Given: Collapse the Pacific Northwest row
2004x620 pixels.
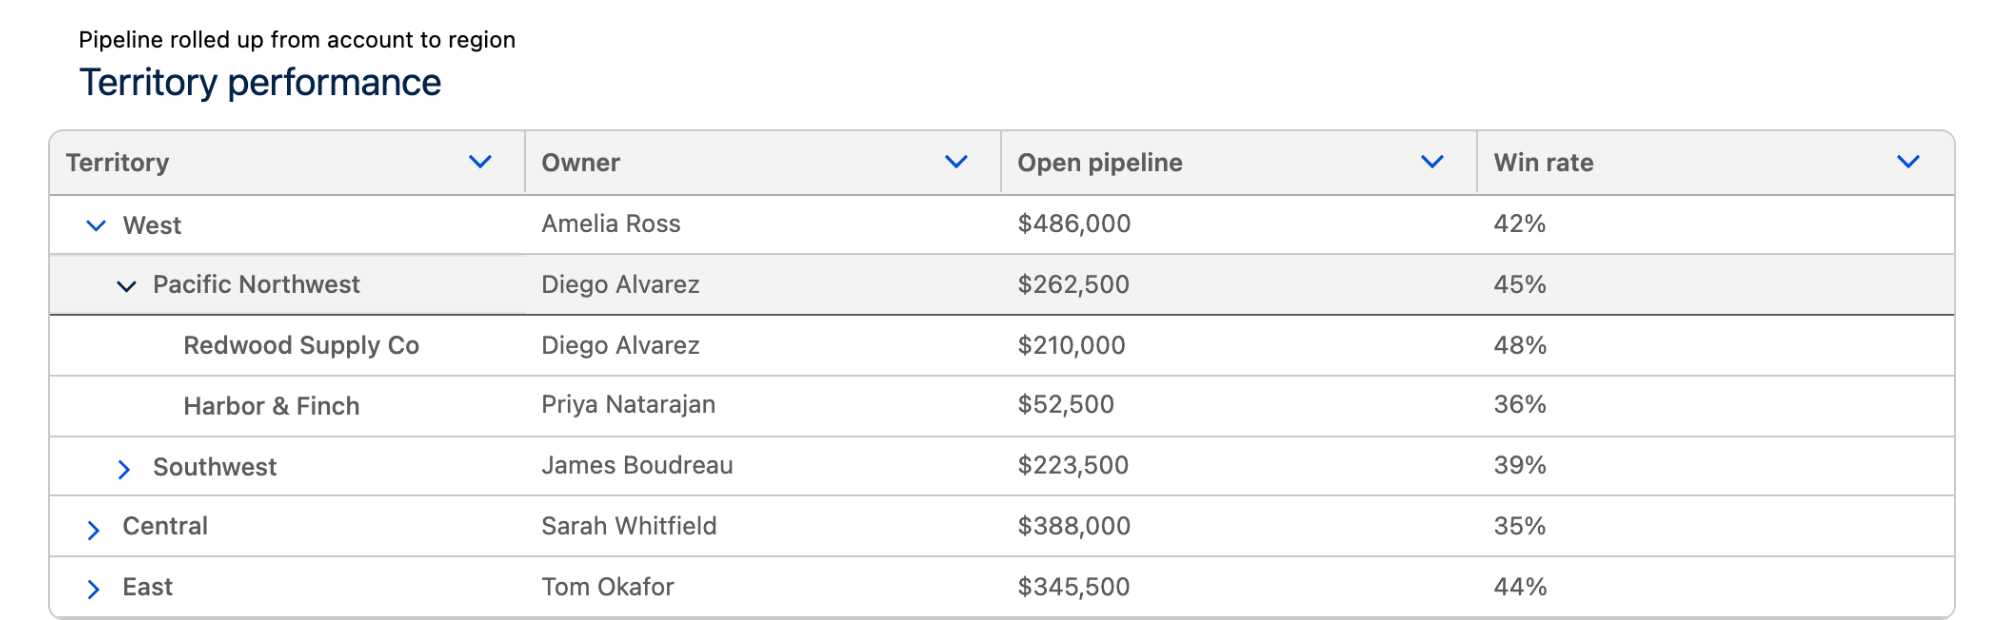Looking at the screenshot, I should coord(126,287).
